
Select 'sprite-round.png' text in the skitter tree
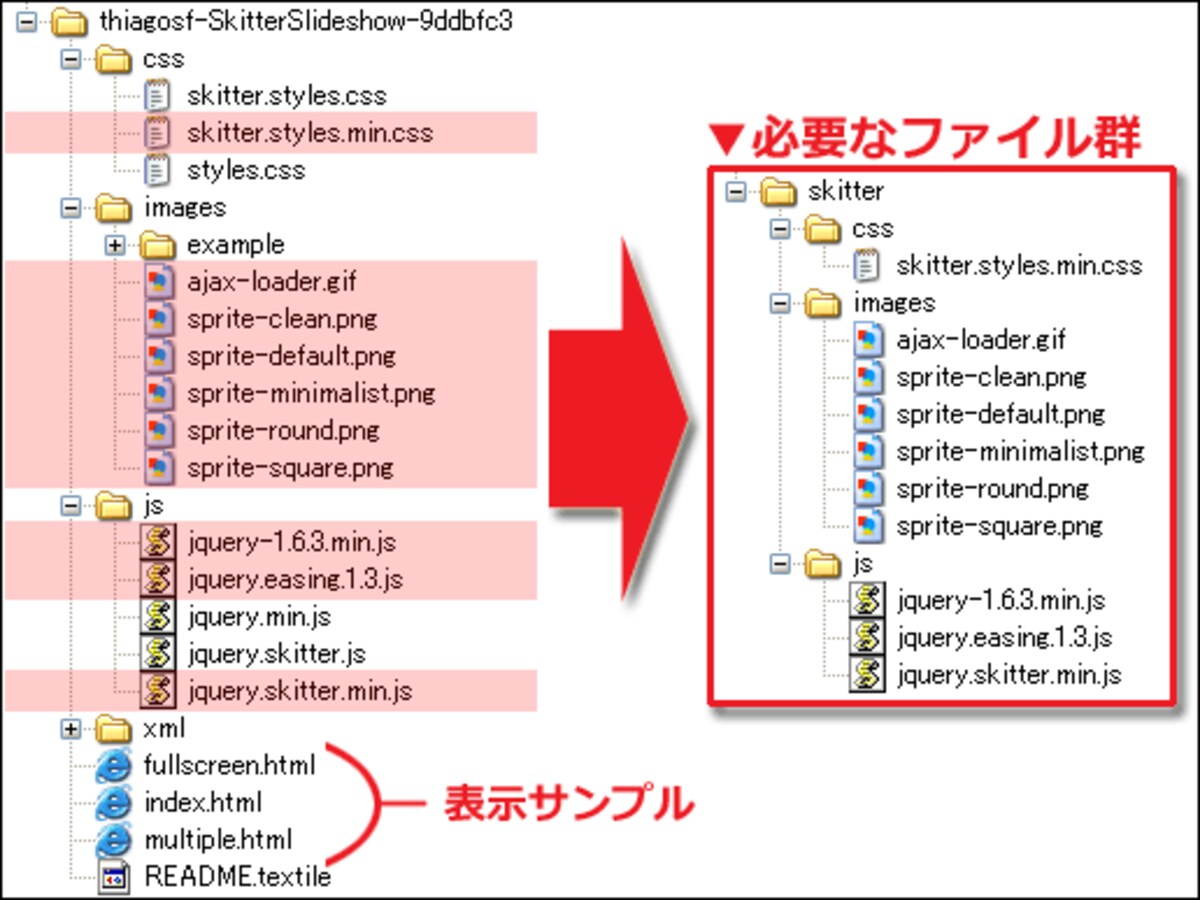992,488
